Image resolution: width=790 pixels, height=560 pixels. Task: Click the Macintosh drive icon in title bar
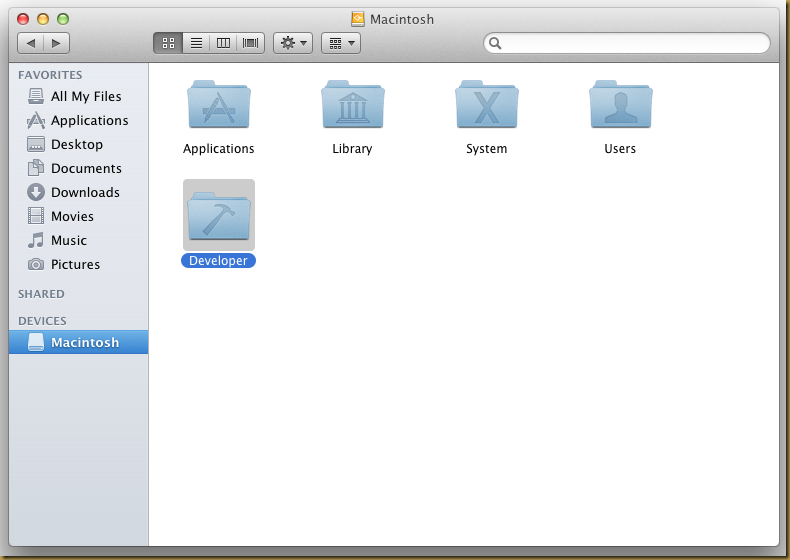(358, 19)
